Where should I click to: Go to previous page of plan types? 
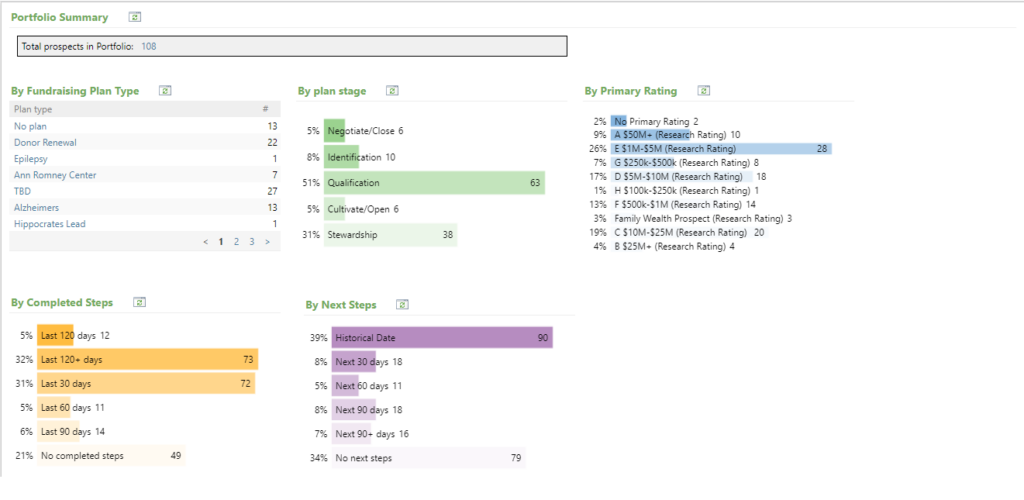(x=205, y=242)
